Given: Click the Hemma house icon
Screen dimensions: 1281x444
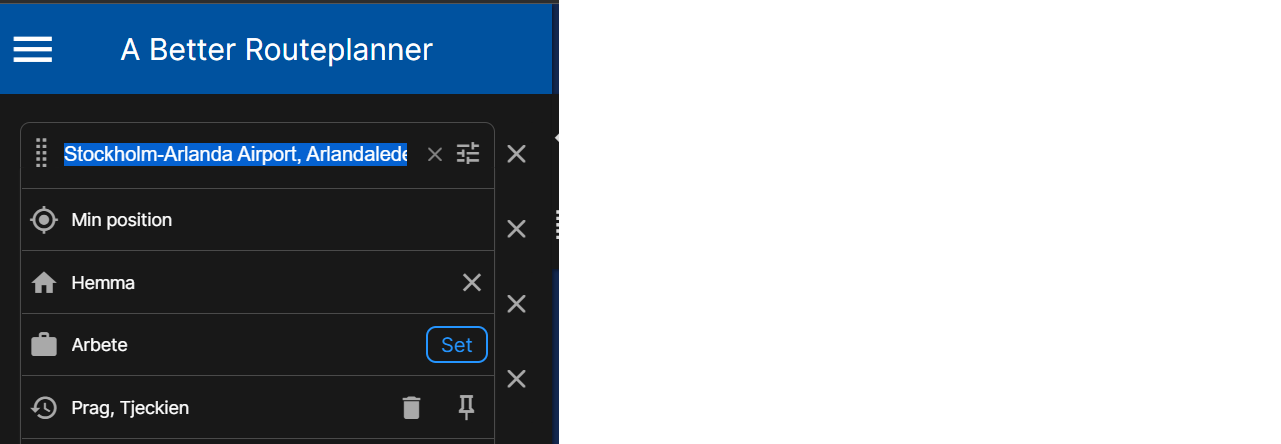Looking at the screenshot, I should [44, 283].
